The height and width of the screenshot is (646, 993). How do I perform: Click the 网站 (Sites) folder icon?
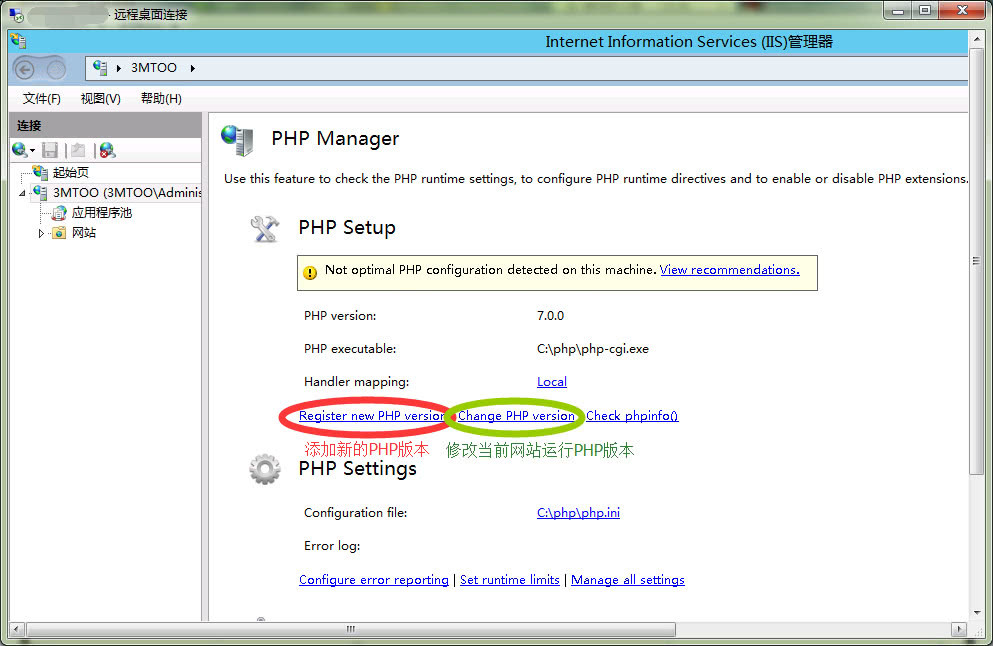(x=57, y=231)
